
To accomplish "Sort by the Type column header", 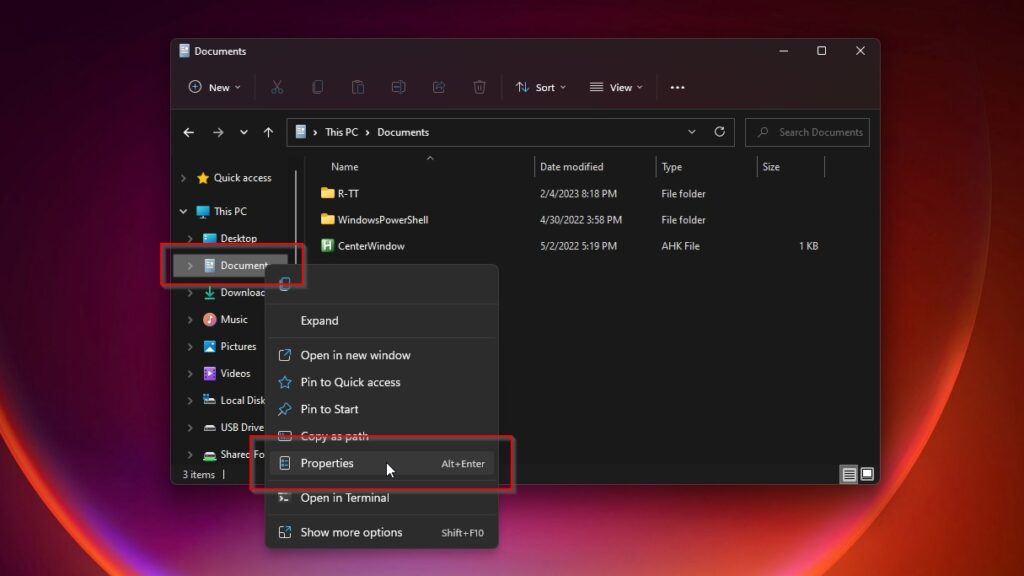I will click(671, 167).
